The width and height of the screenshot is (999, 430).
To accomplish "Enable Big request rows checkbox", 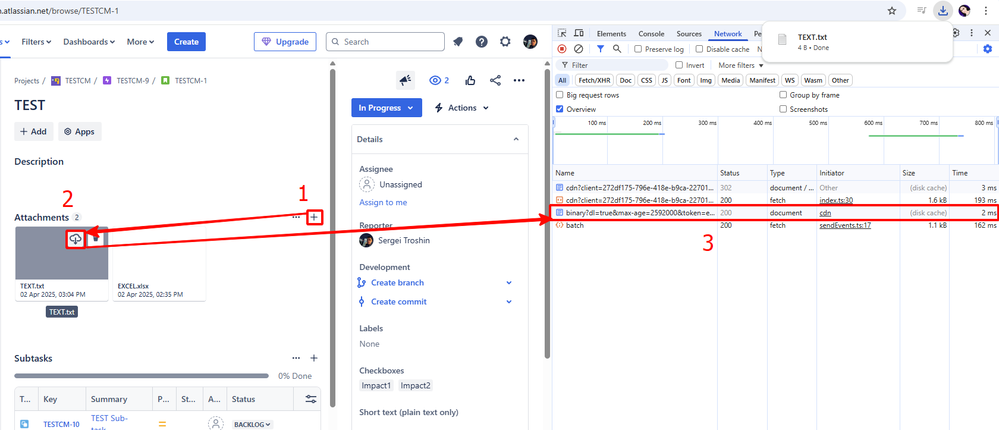I will [559, 95].
